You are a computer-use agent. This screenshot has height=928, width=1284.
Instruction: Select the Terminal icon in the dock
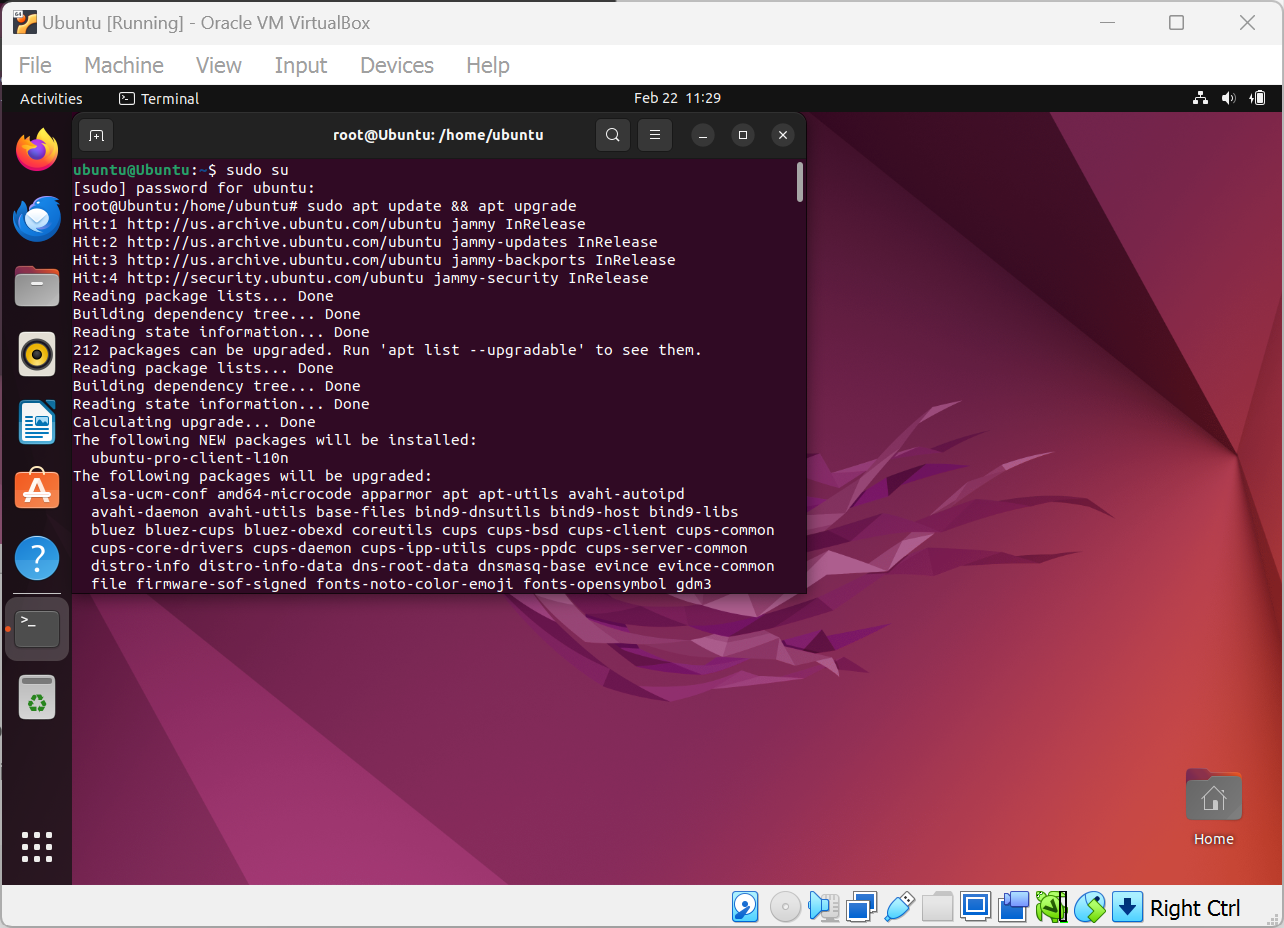pyautogui.click(x=37, y=629)
